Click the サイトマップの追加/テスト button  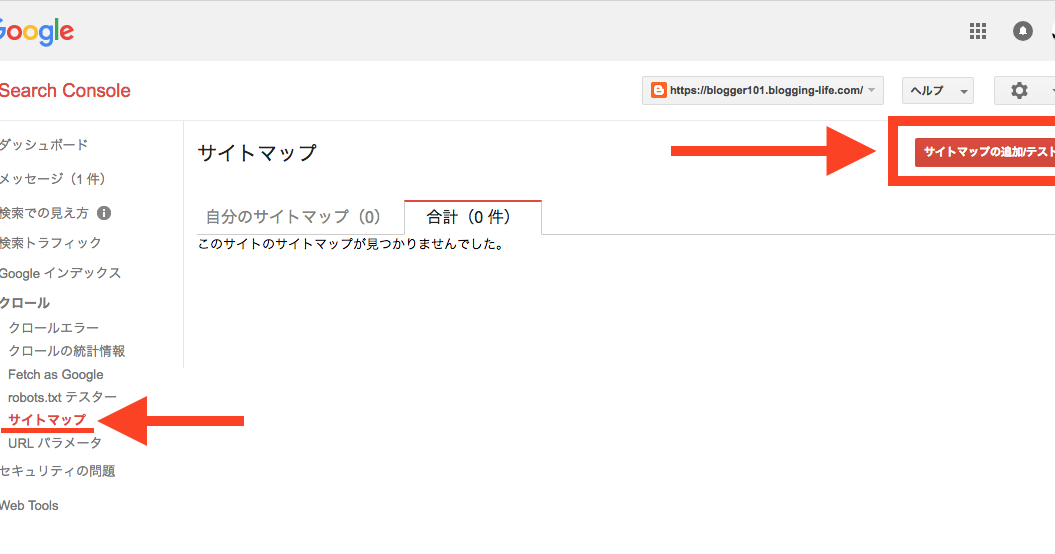pyautogui.click(x=984, y=152)
